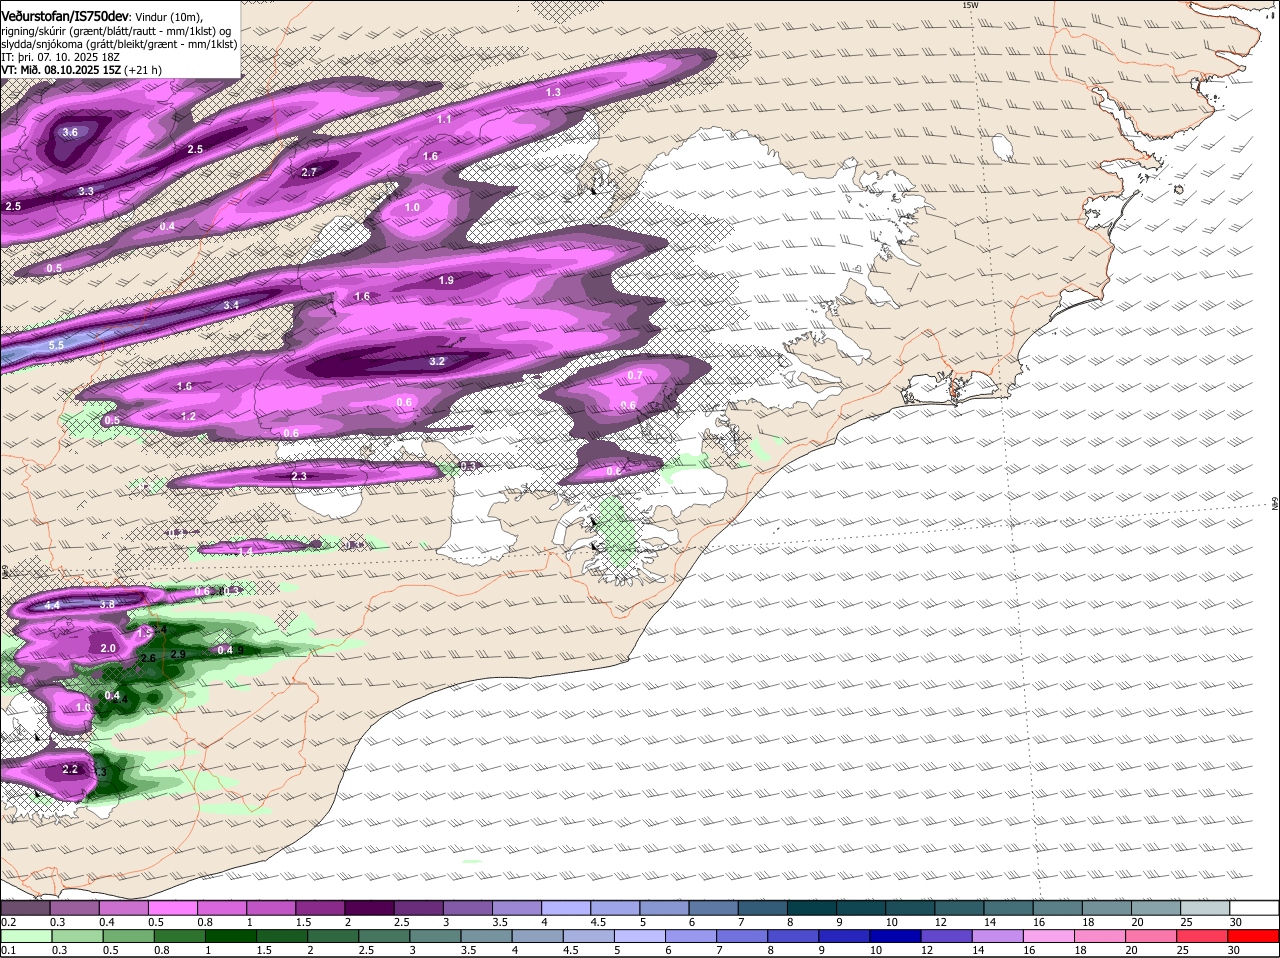Click the 2.7 precipitation value
The width and height of the screenshot is (1280, 958).
click(309, 172)
